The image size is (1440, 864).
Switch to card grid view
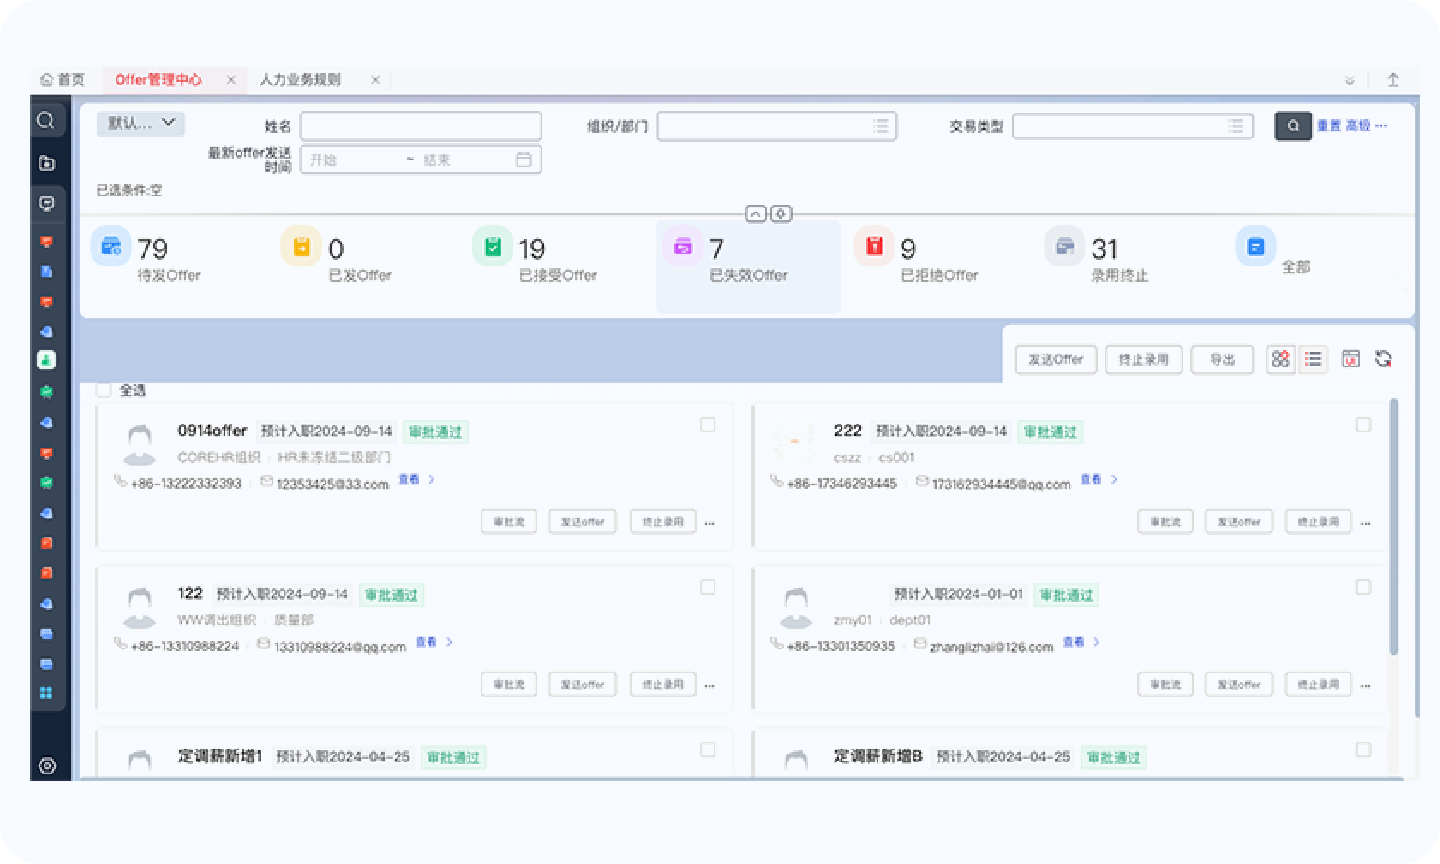(1280, 359)
